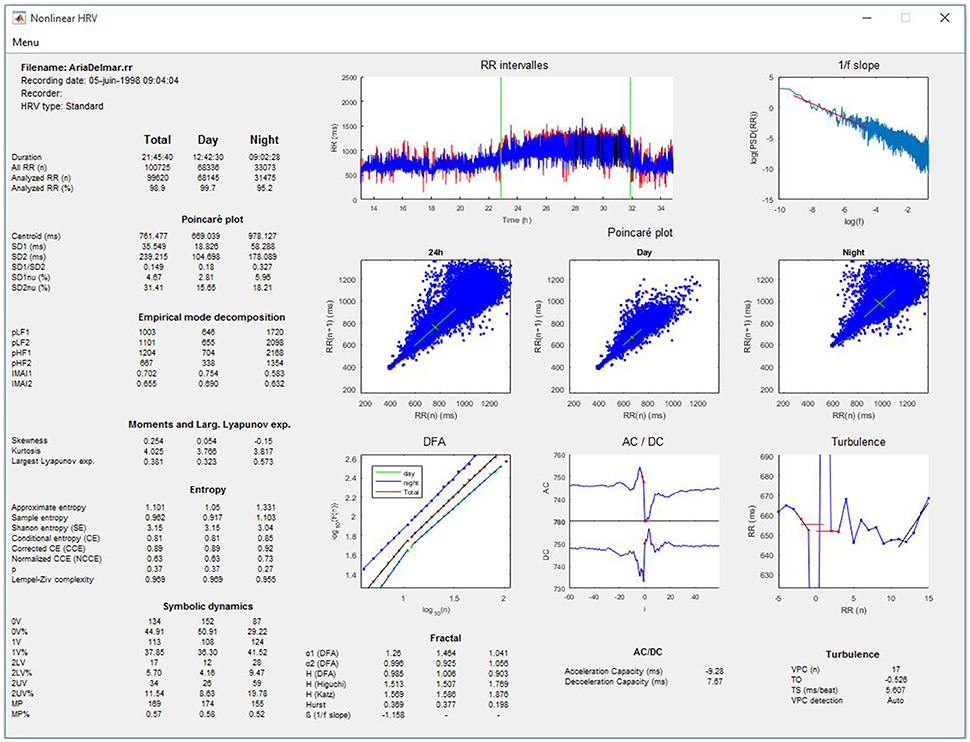Click the 'Empirical mode decomposition' section heading

[212, 317]
